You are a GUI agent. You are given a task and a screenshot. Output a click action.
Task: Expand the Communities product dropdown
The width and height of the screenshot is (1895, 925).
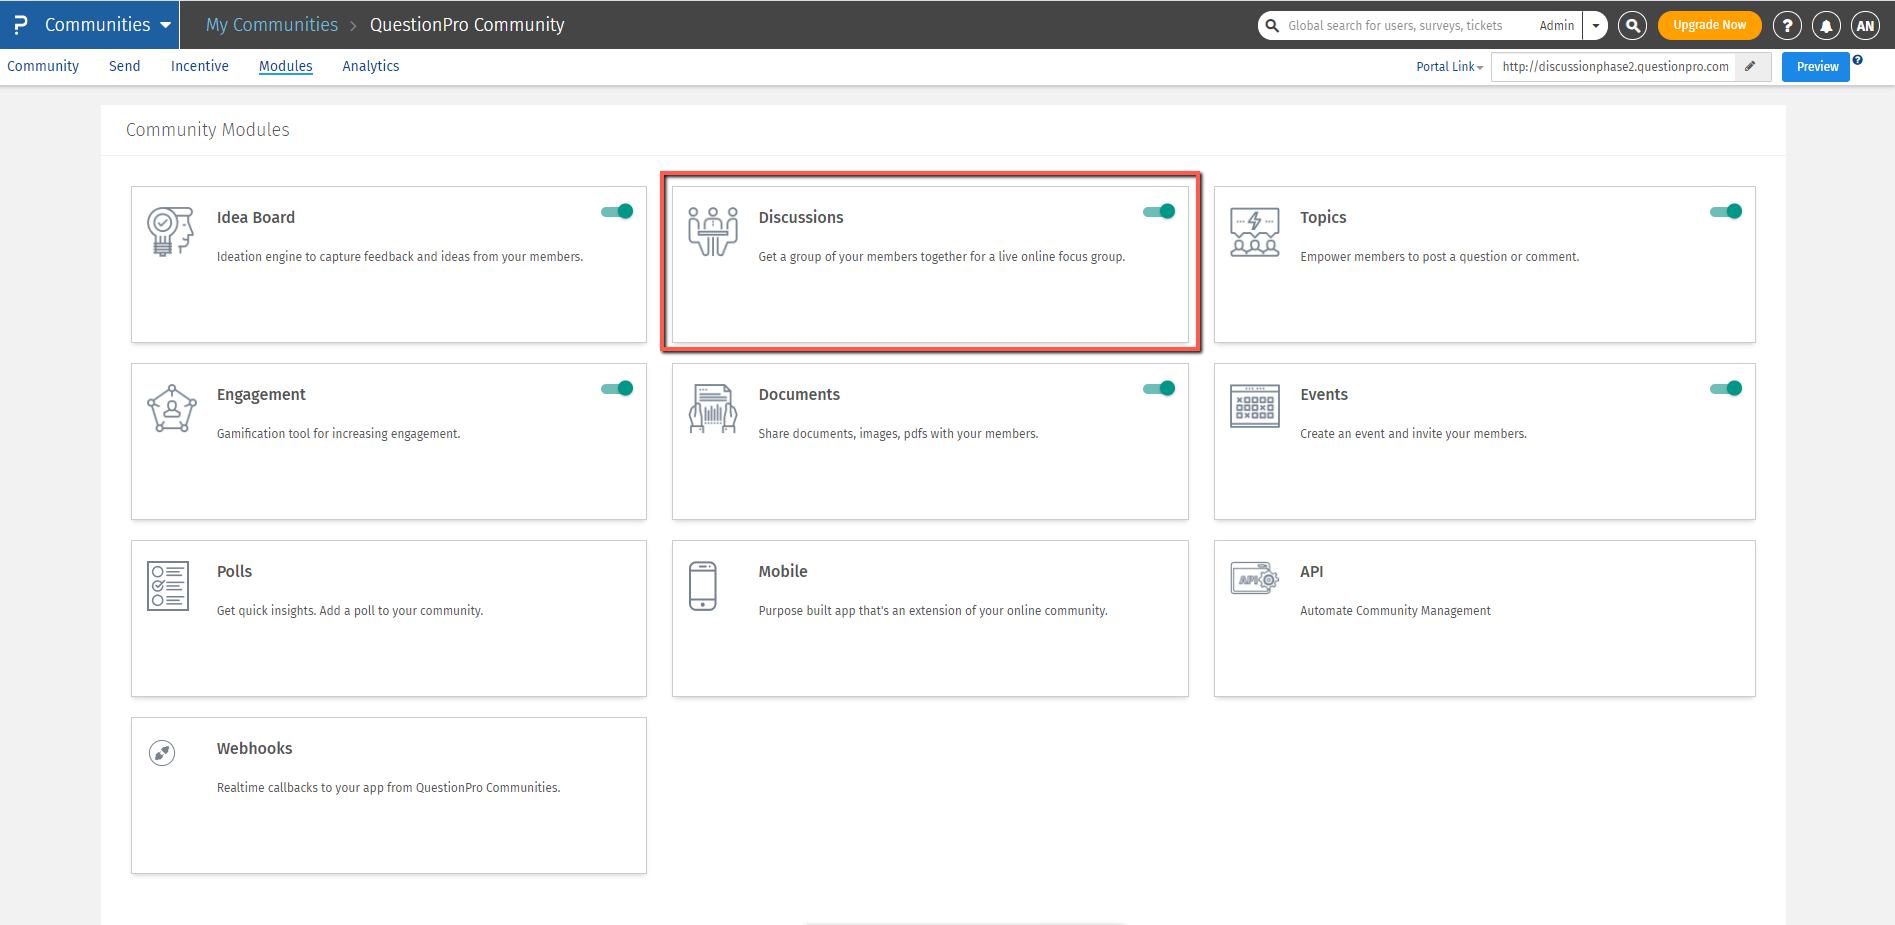[x=165, y=25]
